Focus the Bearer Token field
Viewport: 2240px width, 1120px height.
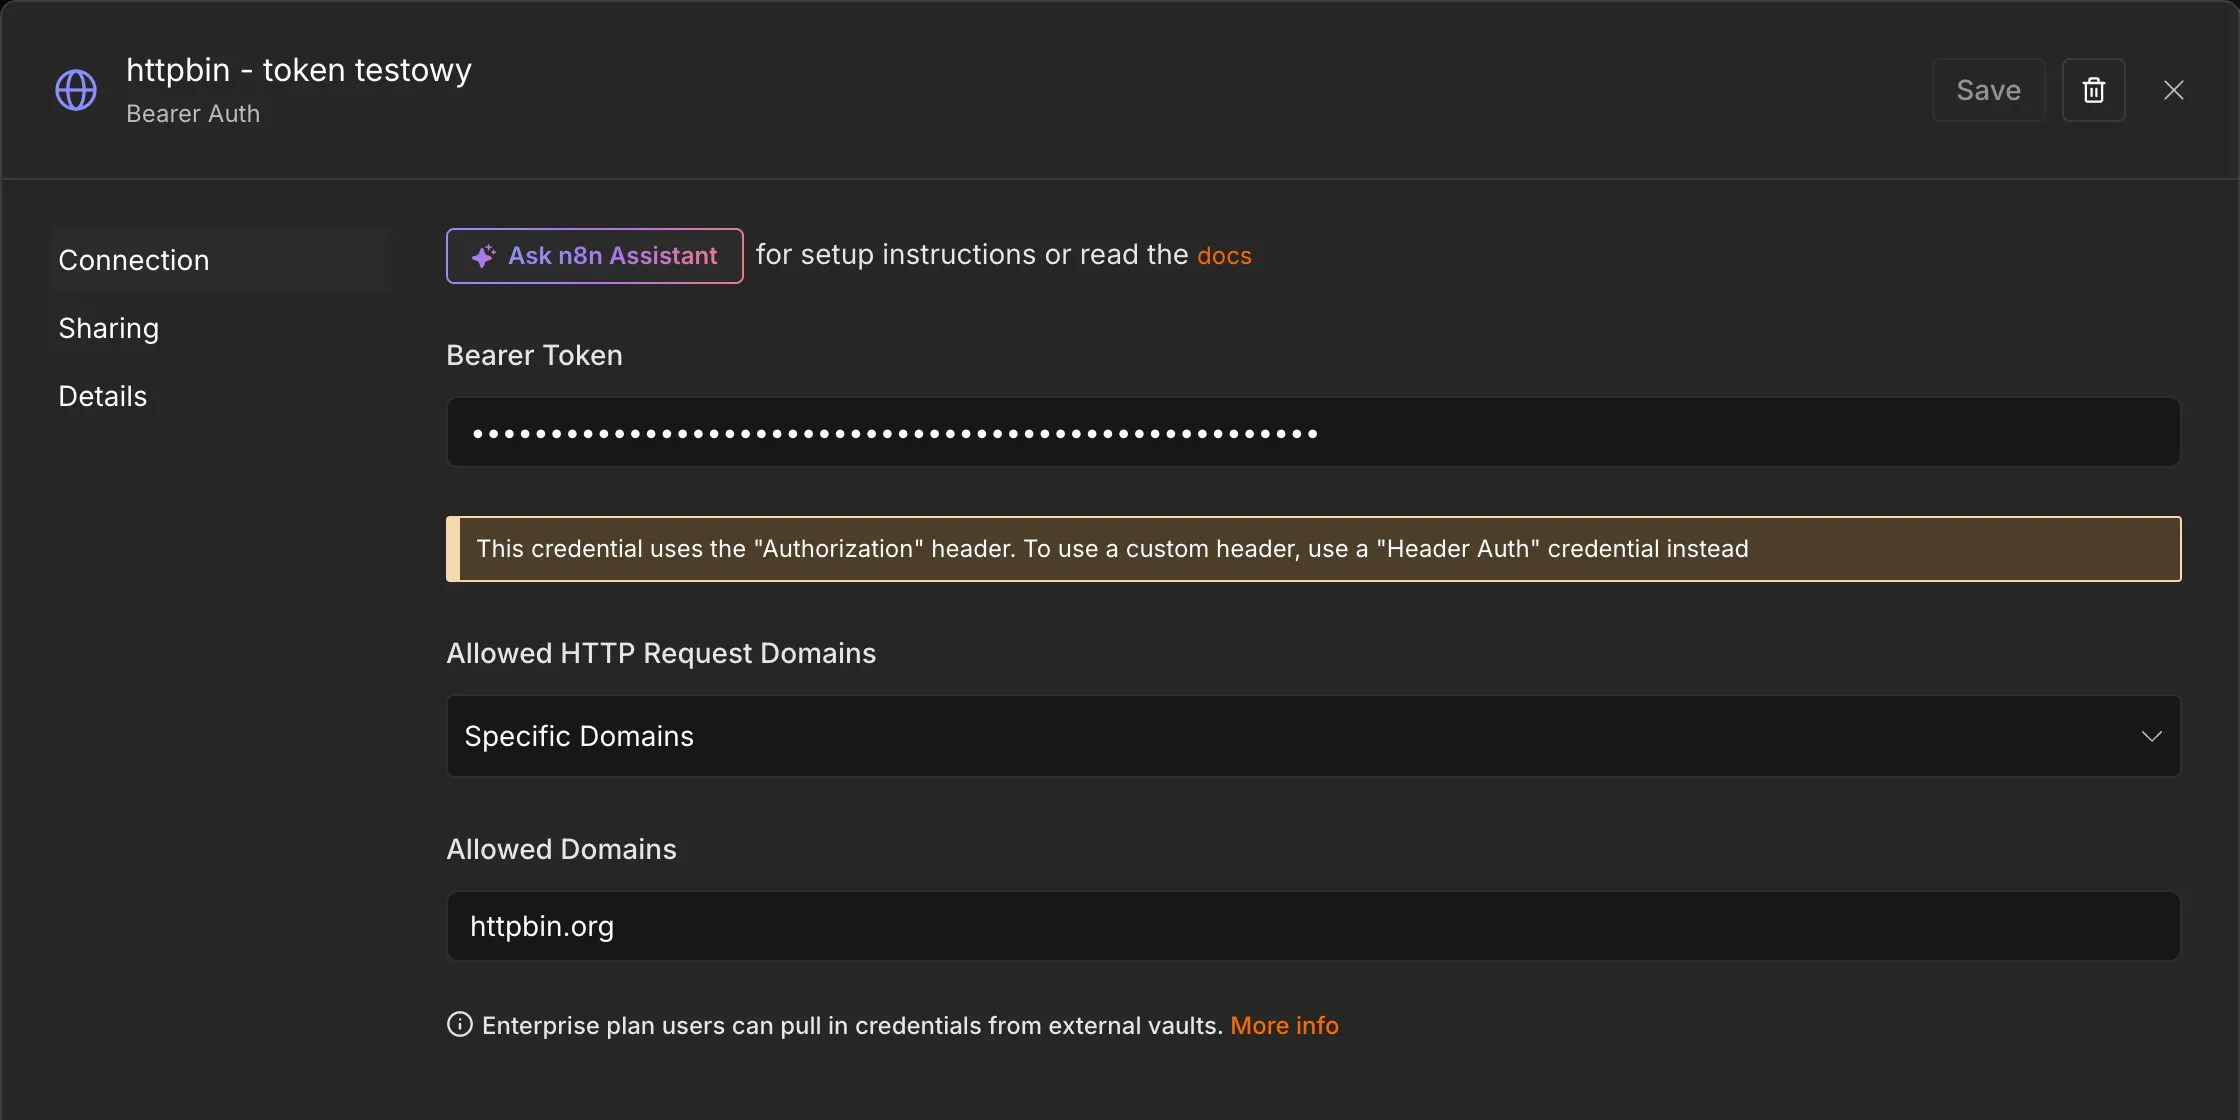pos(1313,432)
